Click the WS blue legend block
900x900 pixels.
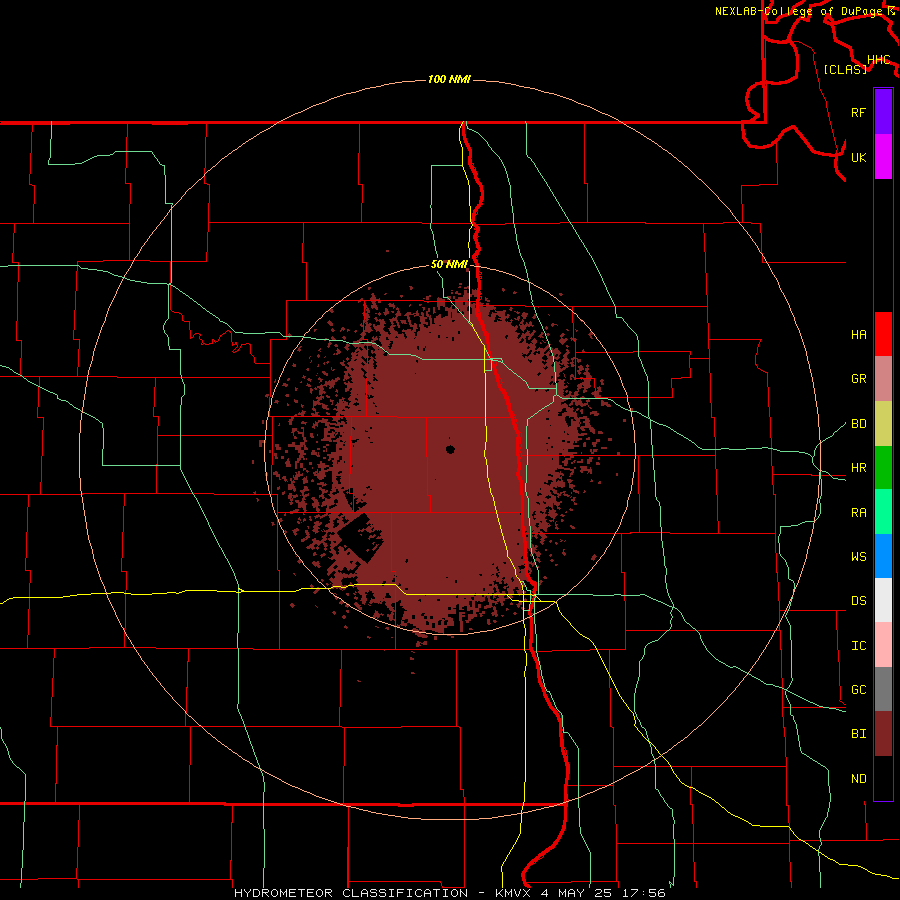click(x=883, y=556)
